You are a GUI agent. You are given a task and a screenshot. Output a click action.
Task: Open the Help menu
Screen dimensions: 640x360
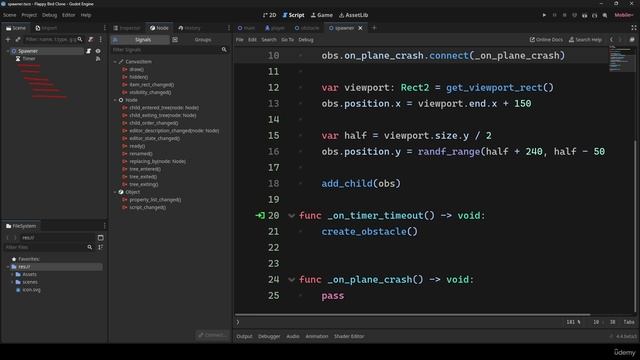click(x=86, y=15)
